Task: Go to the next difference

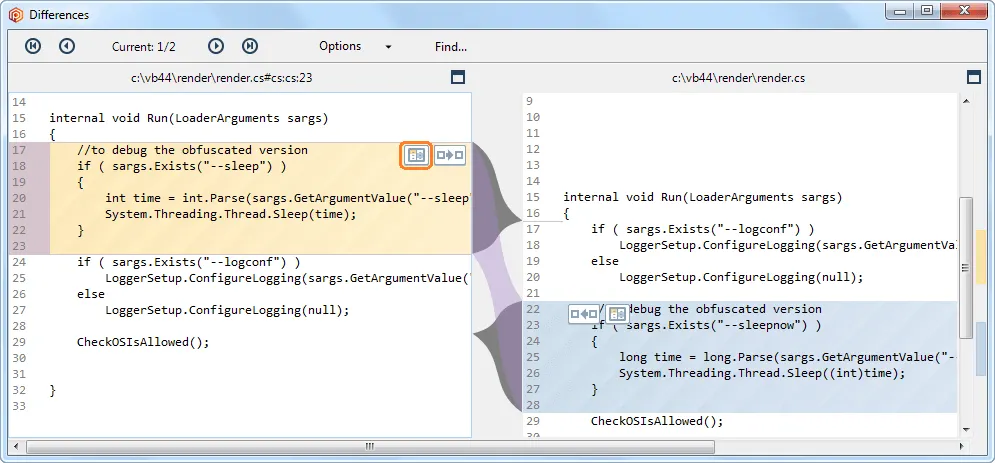Action: [x=216, y=46]
